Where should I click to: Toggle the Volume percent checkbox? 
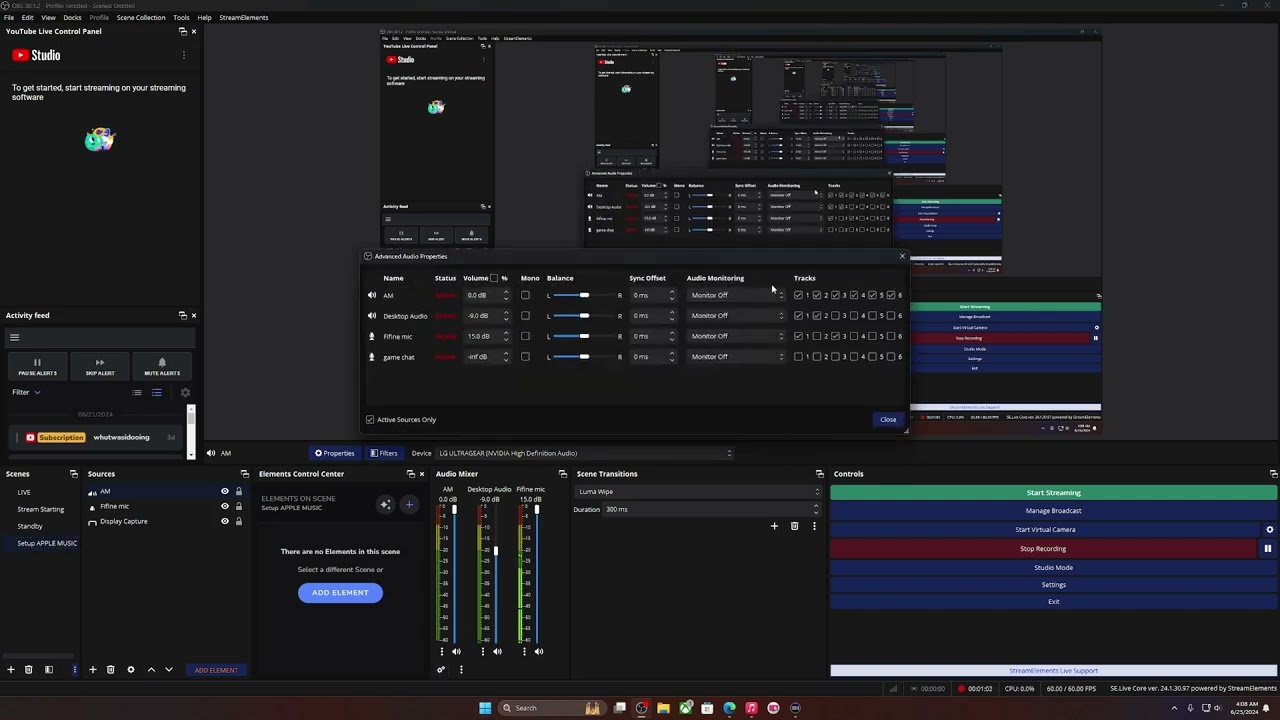494,279
